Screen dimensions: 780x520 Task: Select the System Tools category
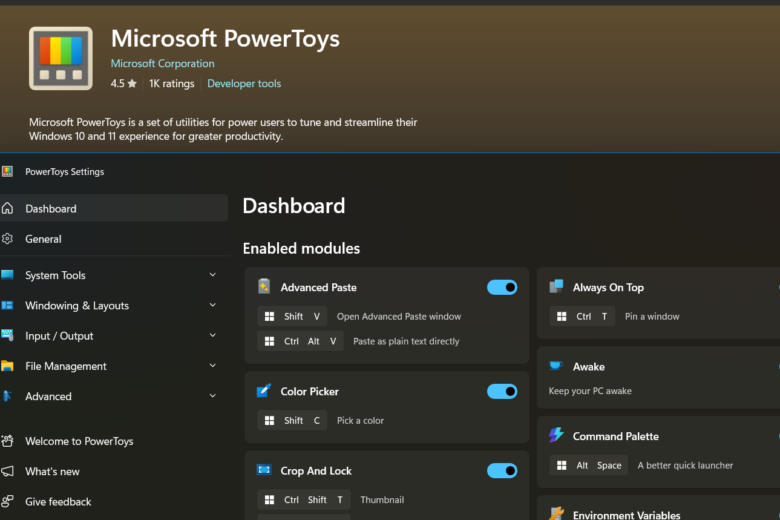[114, 275]
